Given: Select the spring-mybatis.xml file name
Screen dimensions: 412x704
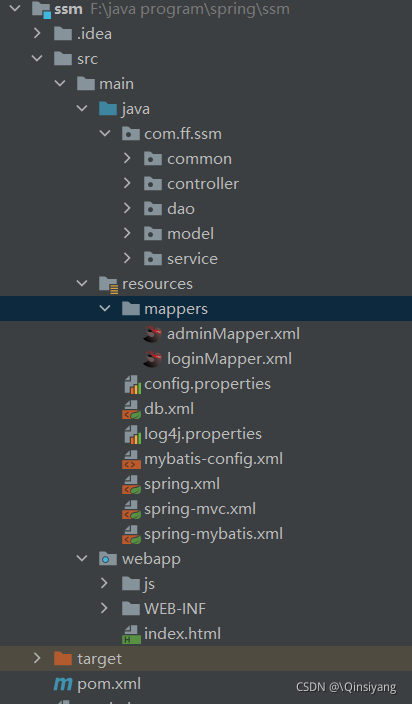Looking at the screenshot, I should coord(214,534).
